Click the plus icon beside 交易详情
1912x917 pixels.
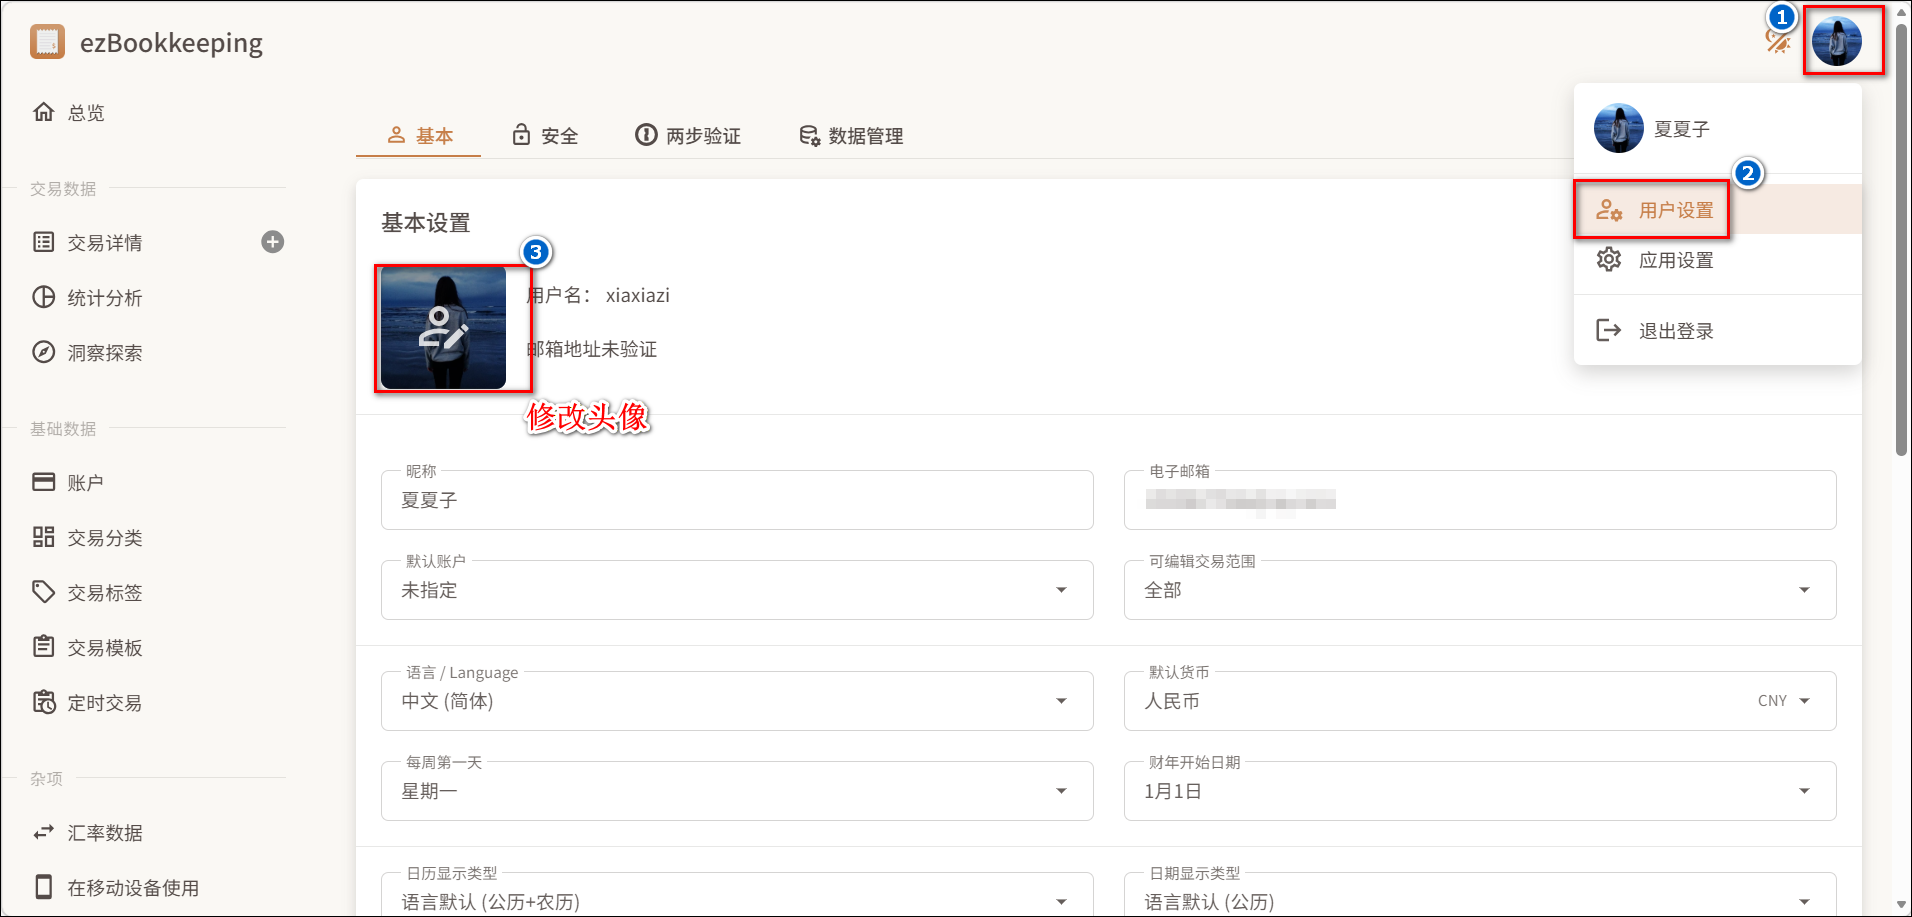click(x=272, y=242)
